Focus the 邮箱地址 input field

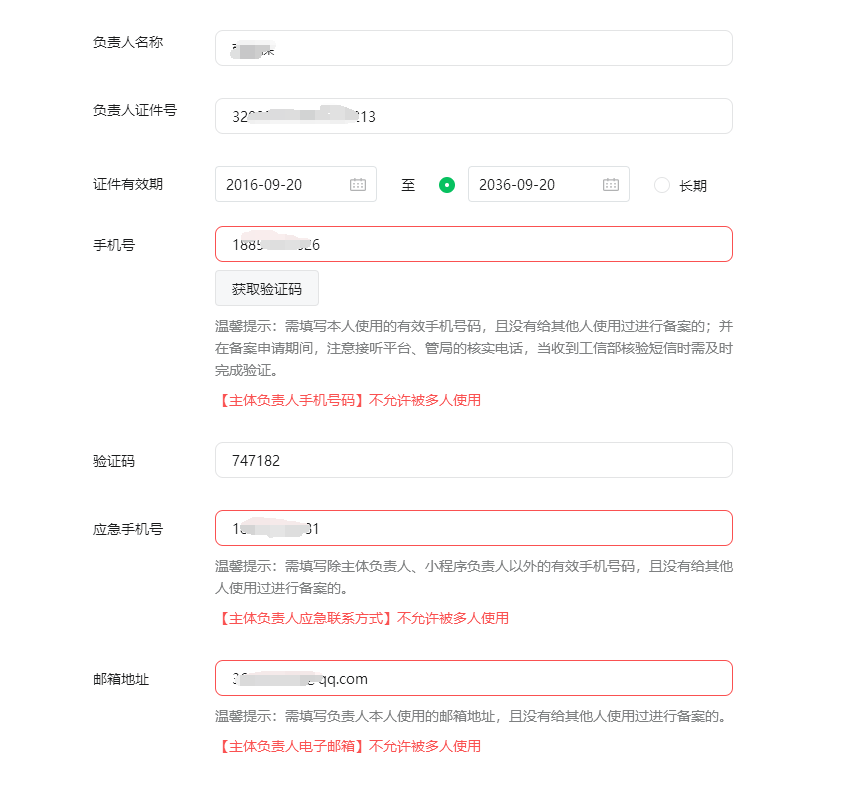point(474,678)
